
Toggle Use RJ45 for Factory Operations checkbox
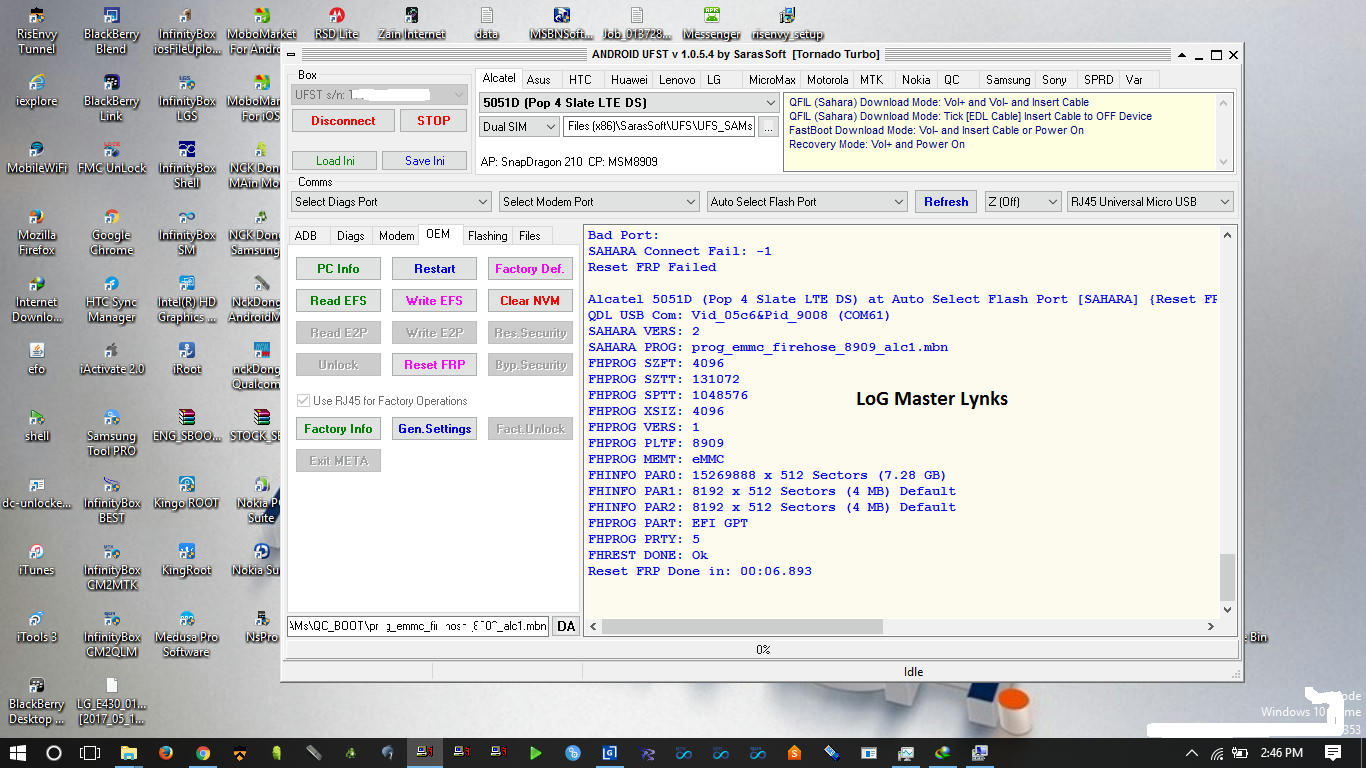click(x=304, y=401)
